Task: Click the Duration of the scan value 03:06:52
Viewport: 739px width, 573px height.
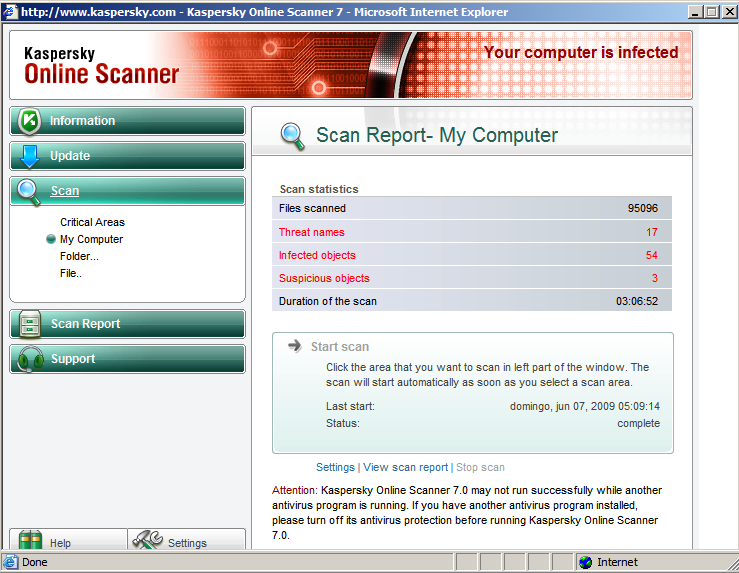Action: coord(637,302)
